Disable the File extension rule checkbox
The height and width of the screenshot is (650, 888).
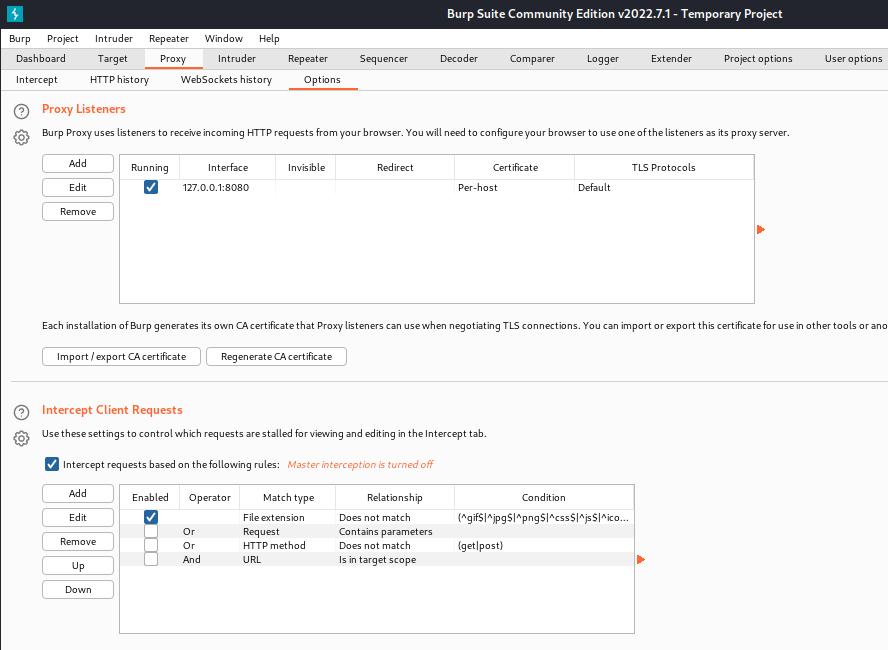point(151,517)
